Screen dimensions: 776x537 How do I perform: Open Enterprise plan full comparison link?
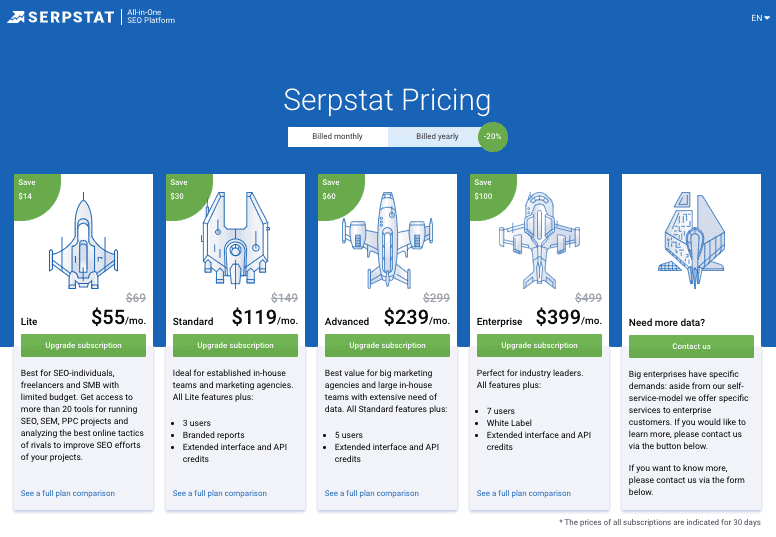pos(524,493)
